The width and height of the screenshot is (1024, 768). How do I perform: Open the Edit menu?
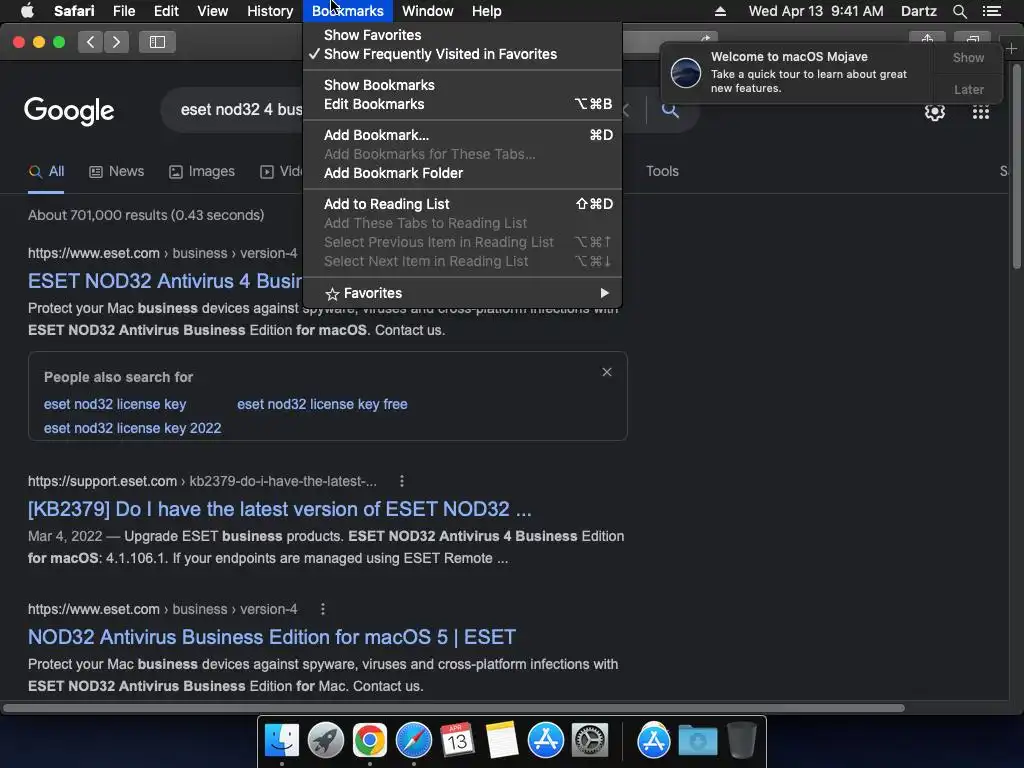(166, 11)
